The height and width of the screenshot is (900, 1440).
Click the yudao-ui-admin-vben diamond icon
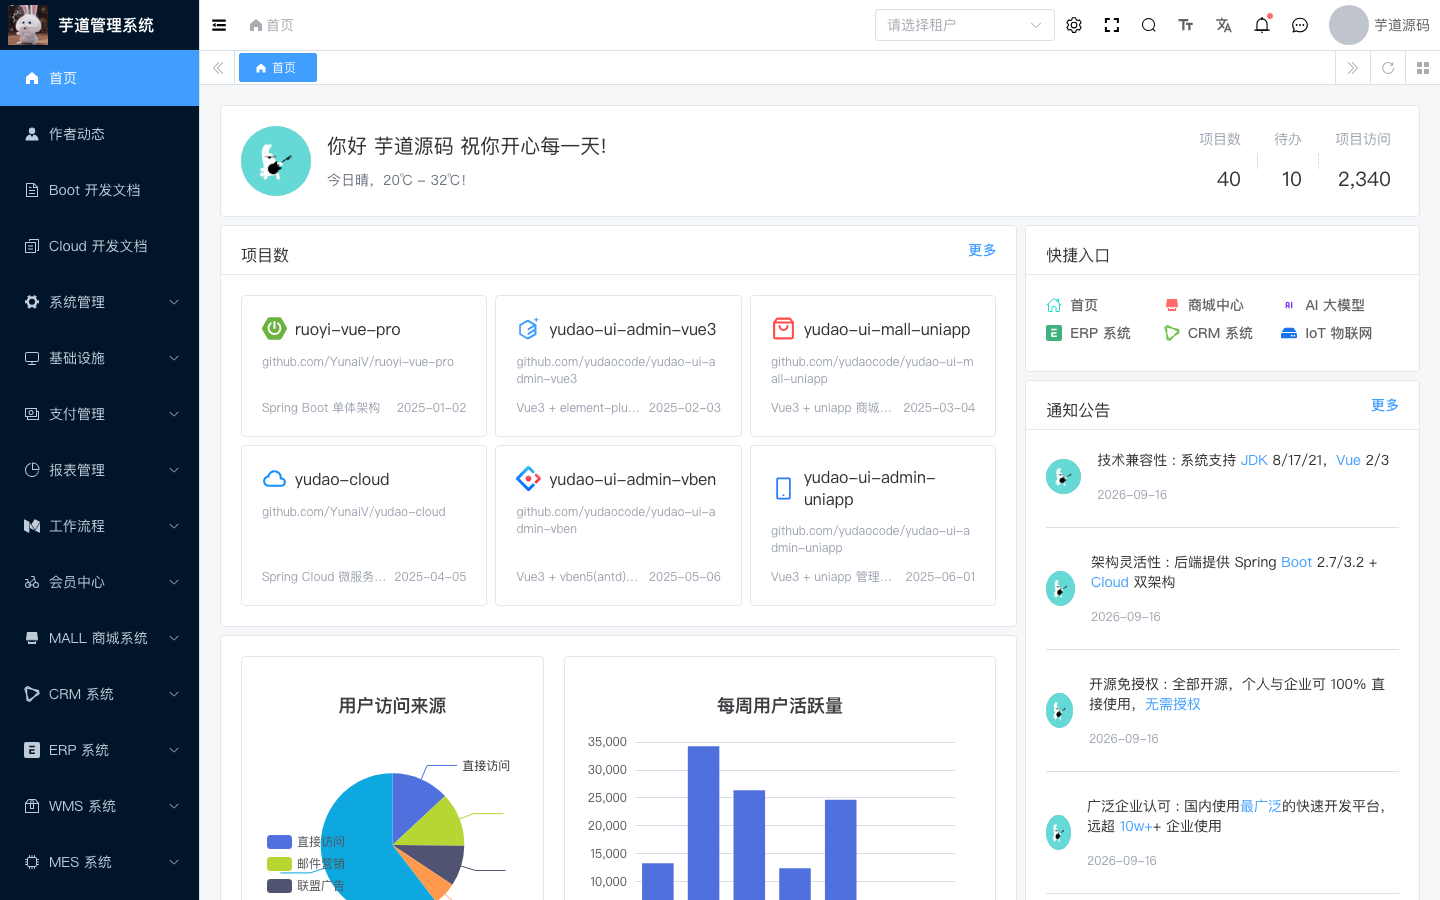click(x=529, y=479)
